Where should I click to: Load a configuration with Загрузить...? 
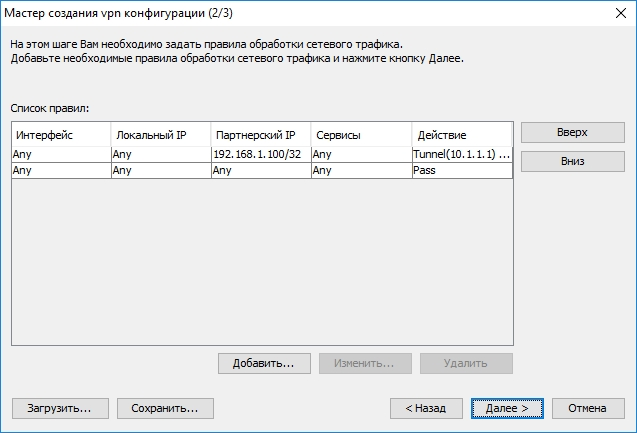[x=60, y=408]
